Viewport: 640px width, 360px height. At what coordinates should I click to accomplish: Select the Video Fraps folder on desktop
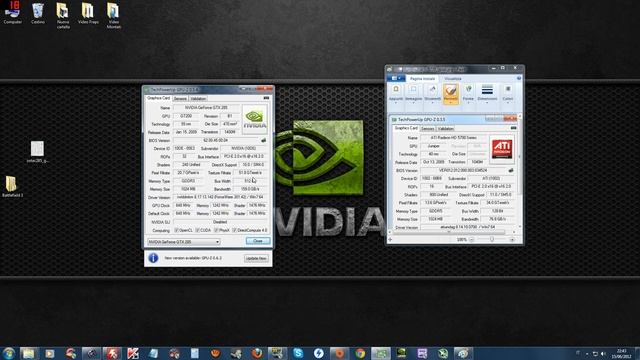pyautogui.click(x=88, y=13)
